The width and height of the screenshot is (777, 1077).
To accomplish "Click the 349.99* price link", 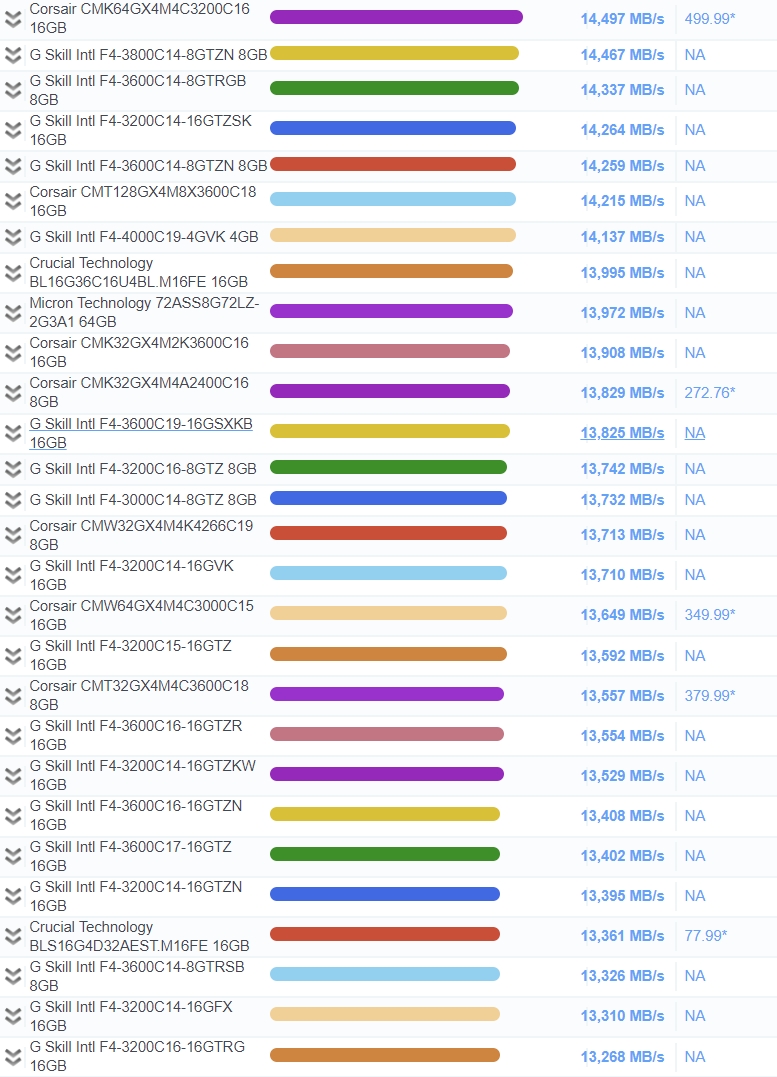I will [x=710, y=615].
